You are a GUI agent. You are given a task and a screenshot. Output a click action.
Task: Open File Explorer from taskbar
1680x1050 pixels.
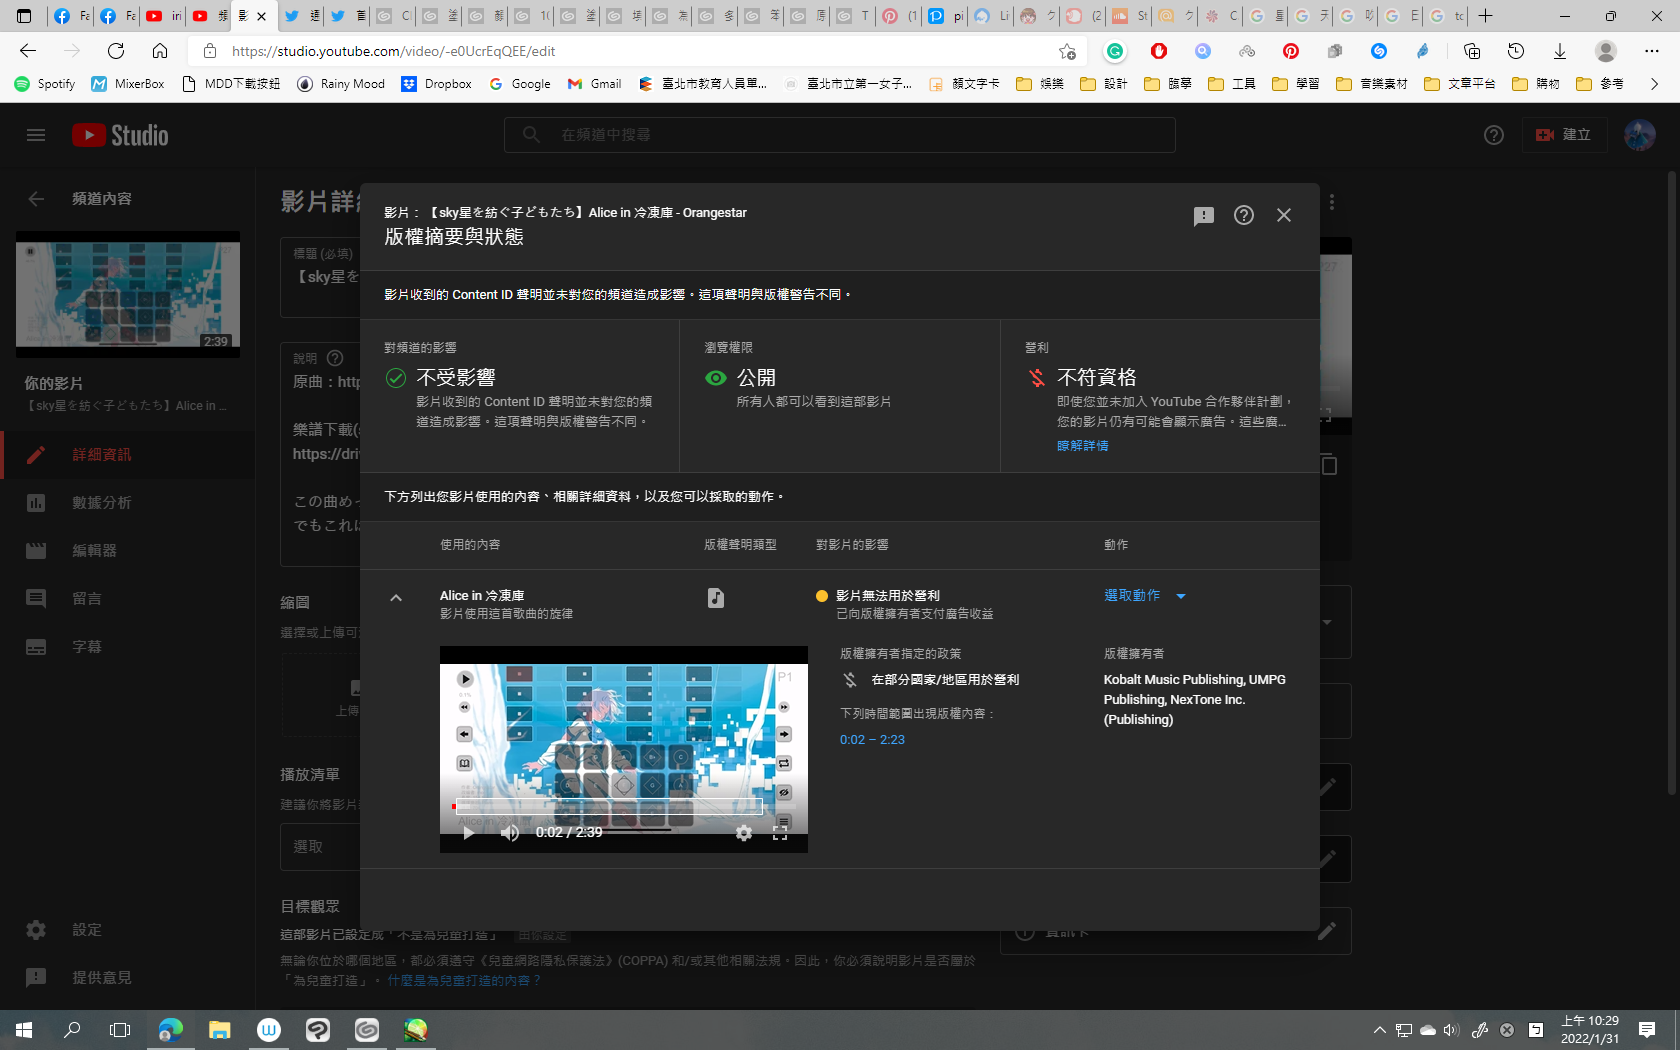coord(220,1030)
